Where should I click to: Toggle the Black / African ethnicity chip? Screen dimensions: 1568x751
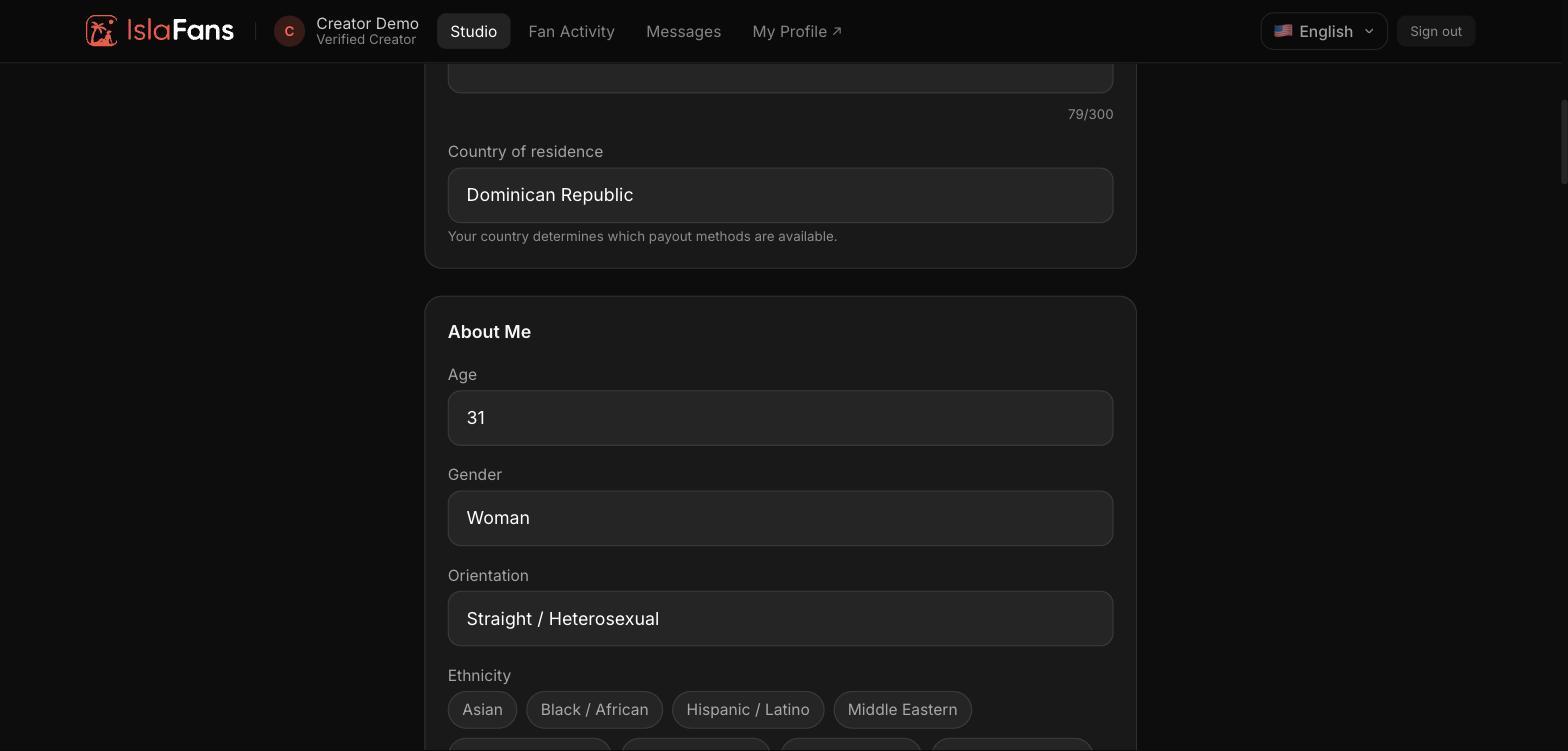tap(594, 709)
